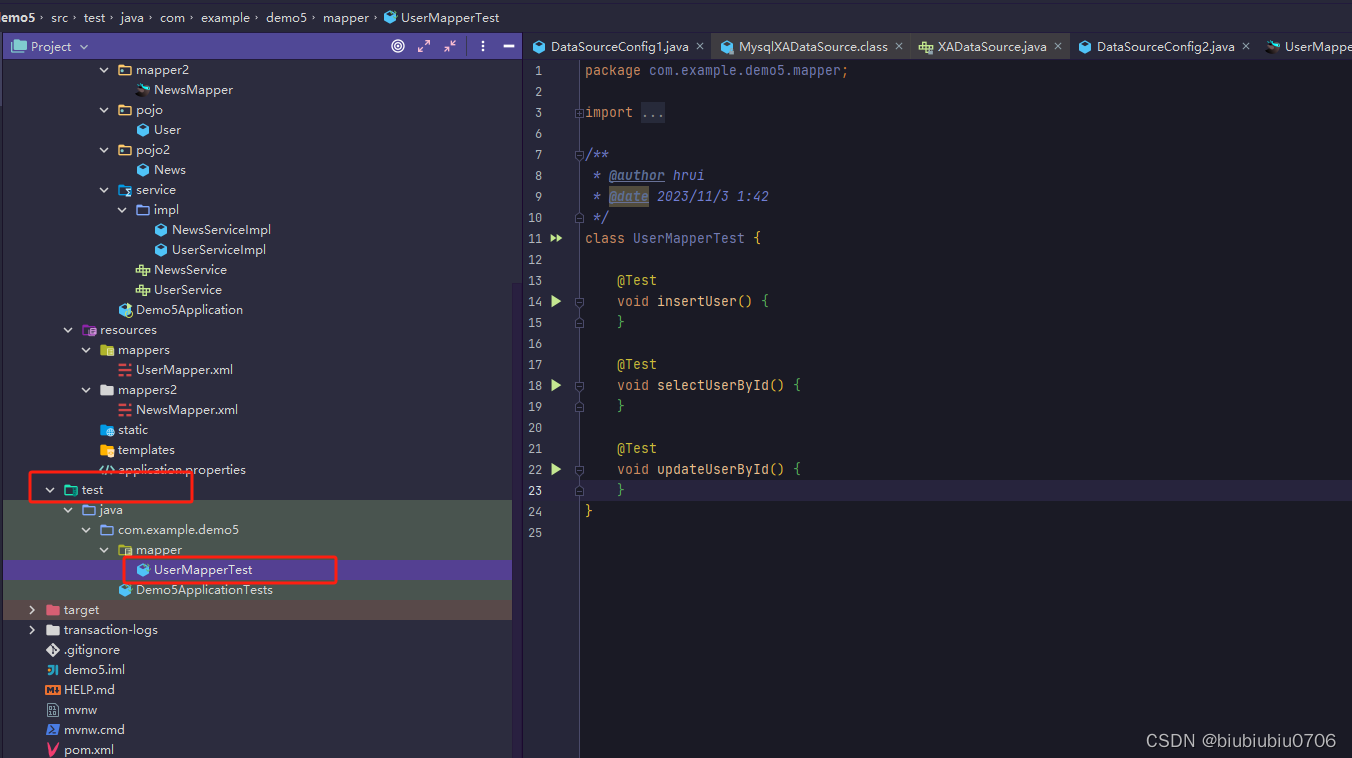The height and width of the screenshot is (758, 1352).
Task: Click the News class icon under pojo2
Action: 143,170
